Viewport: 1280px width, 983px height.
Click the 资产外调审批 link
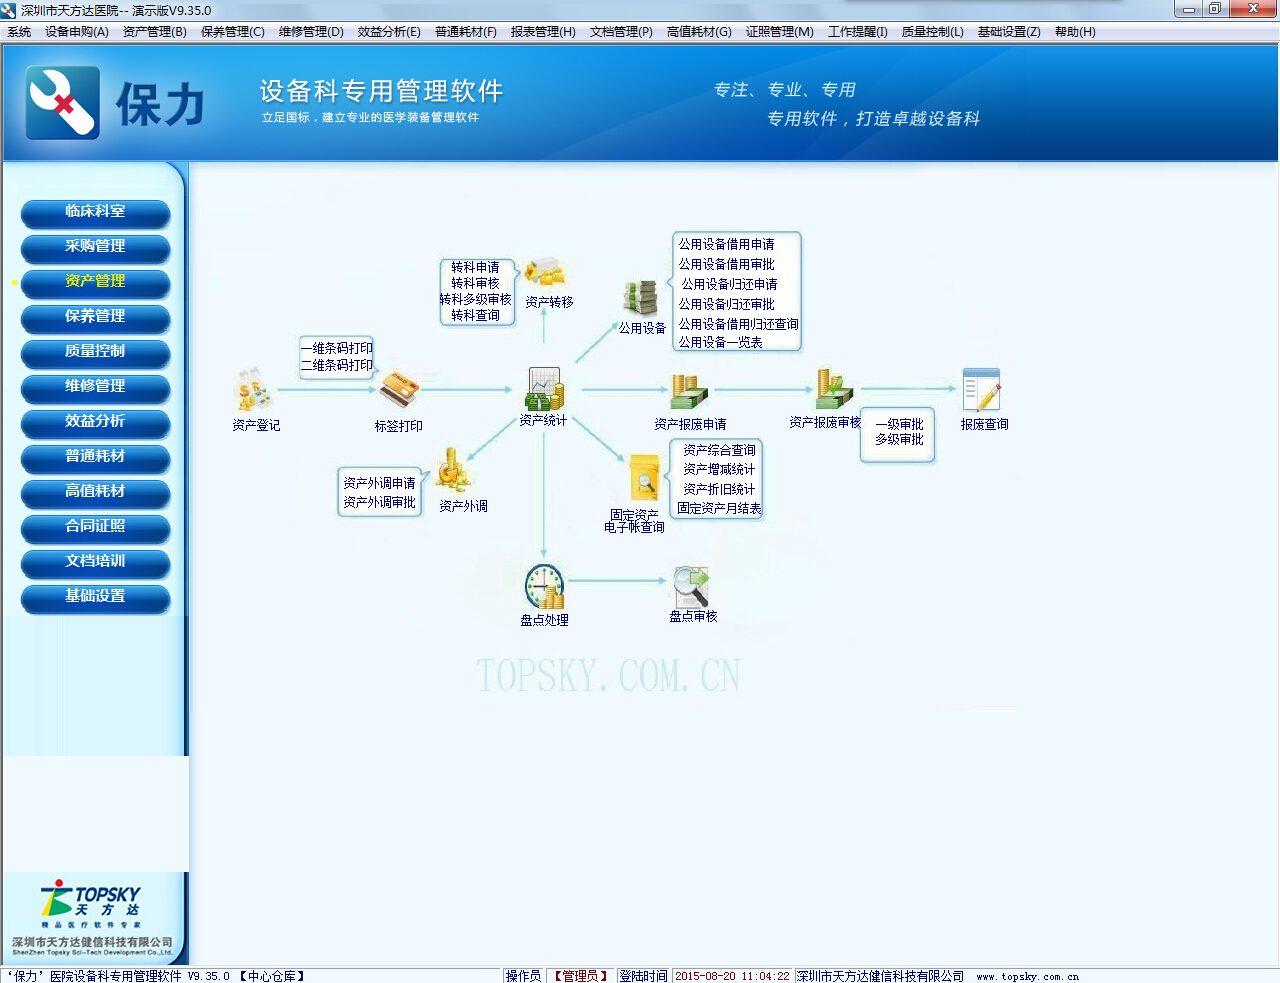click(379, 502)
